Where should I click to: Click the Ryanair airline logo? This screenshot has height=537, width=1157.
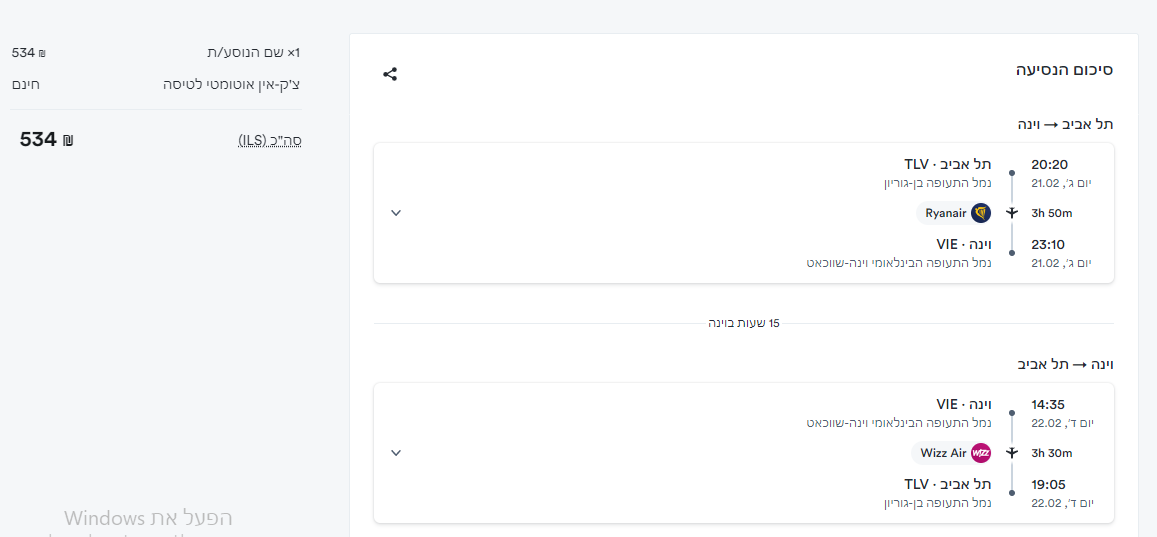(981, 213)
